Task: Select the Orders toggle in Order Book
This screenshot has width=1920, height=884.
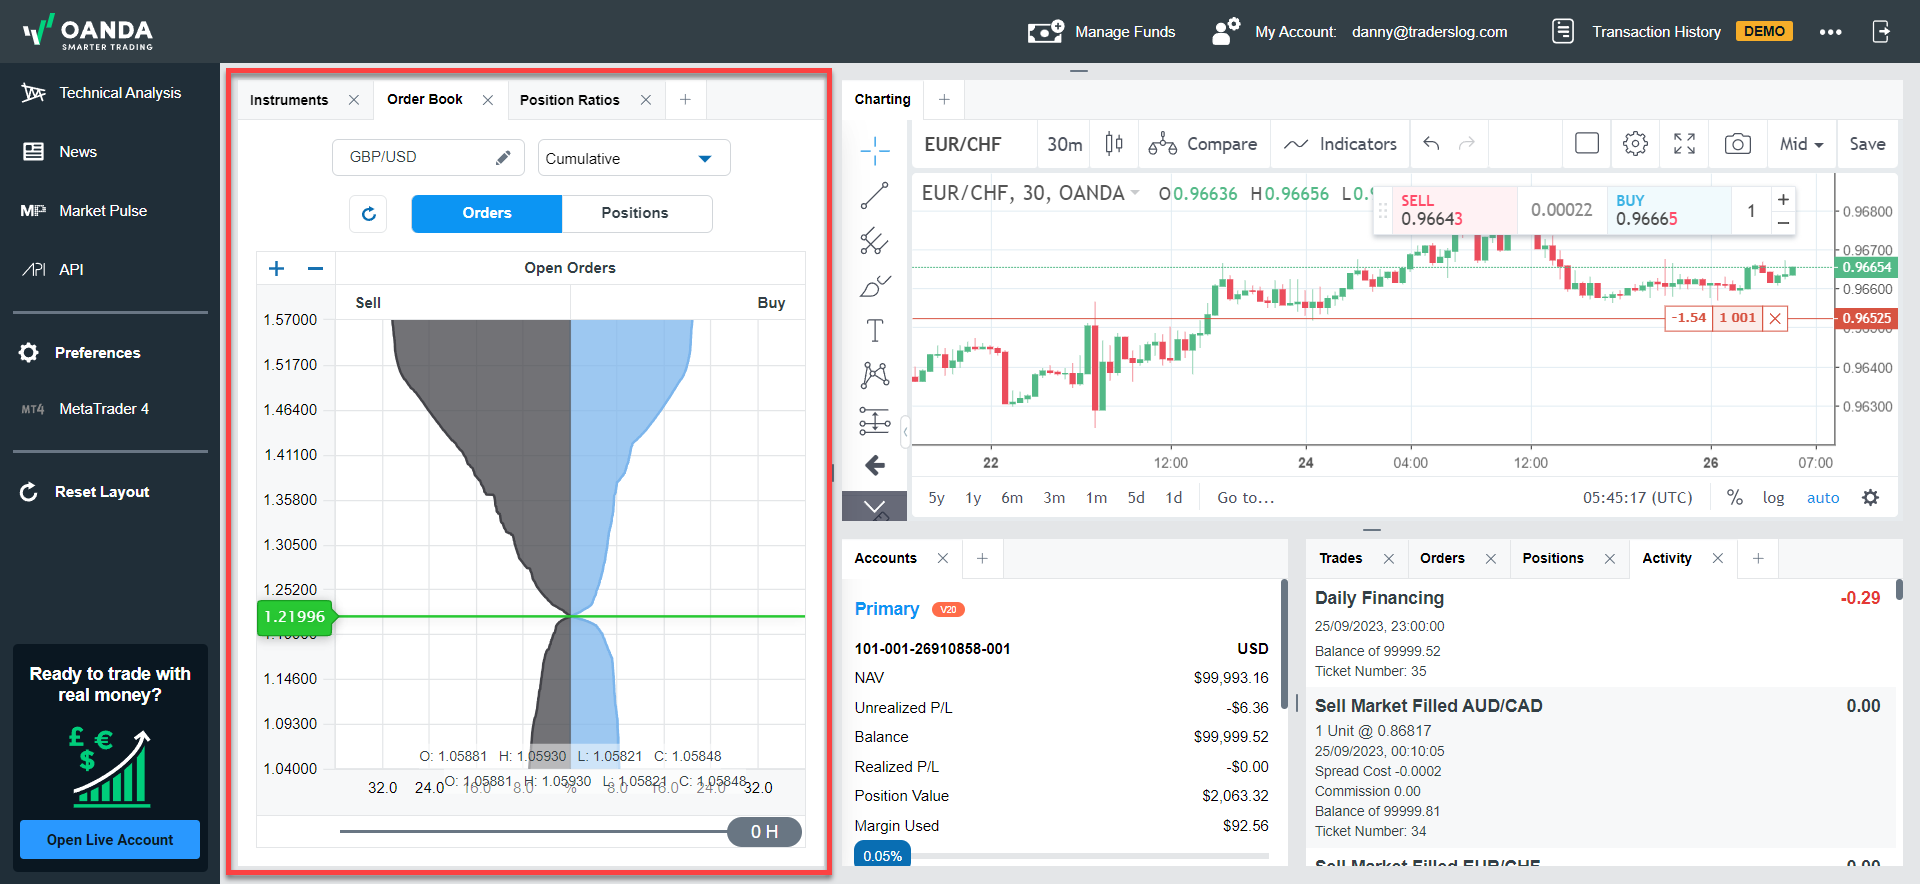Action: [x=487, y=213]
